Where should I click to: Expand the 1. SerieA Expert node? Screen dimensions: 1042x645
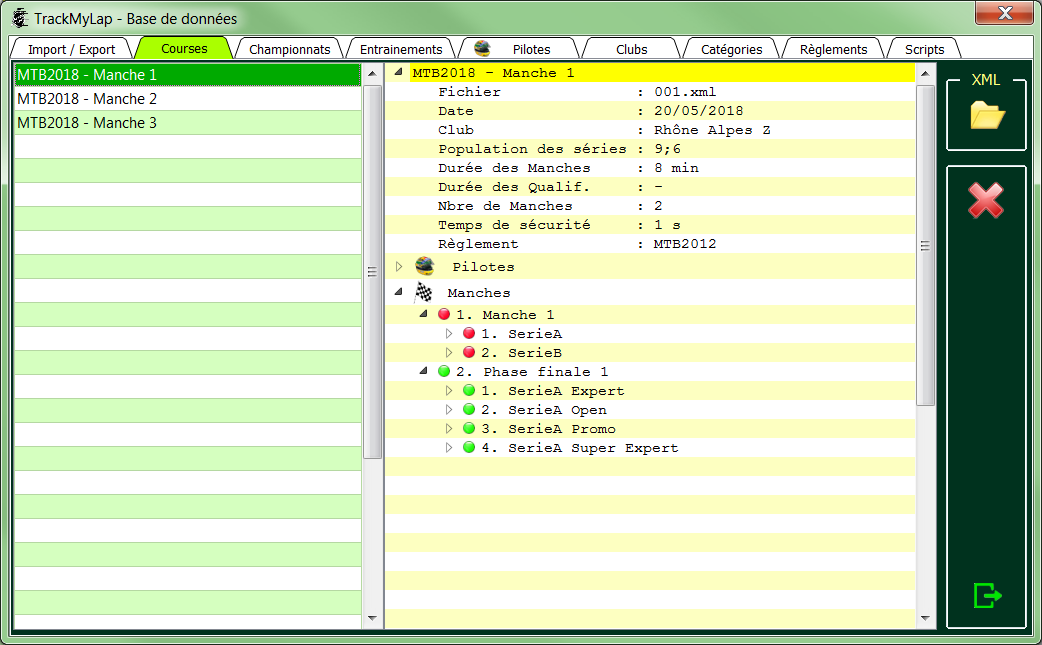click(449, 391)
